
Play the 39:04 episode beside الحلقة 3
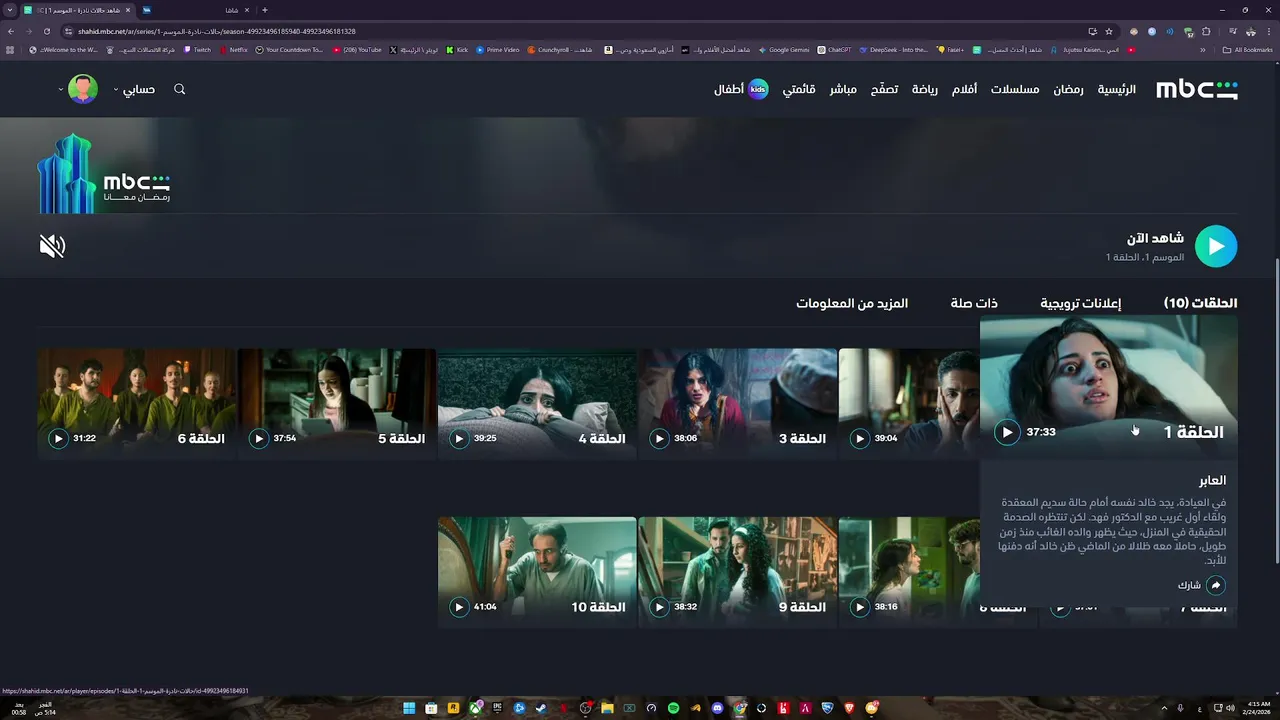coord(860,438)
